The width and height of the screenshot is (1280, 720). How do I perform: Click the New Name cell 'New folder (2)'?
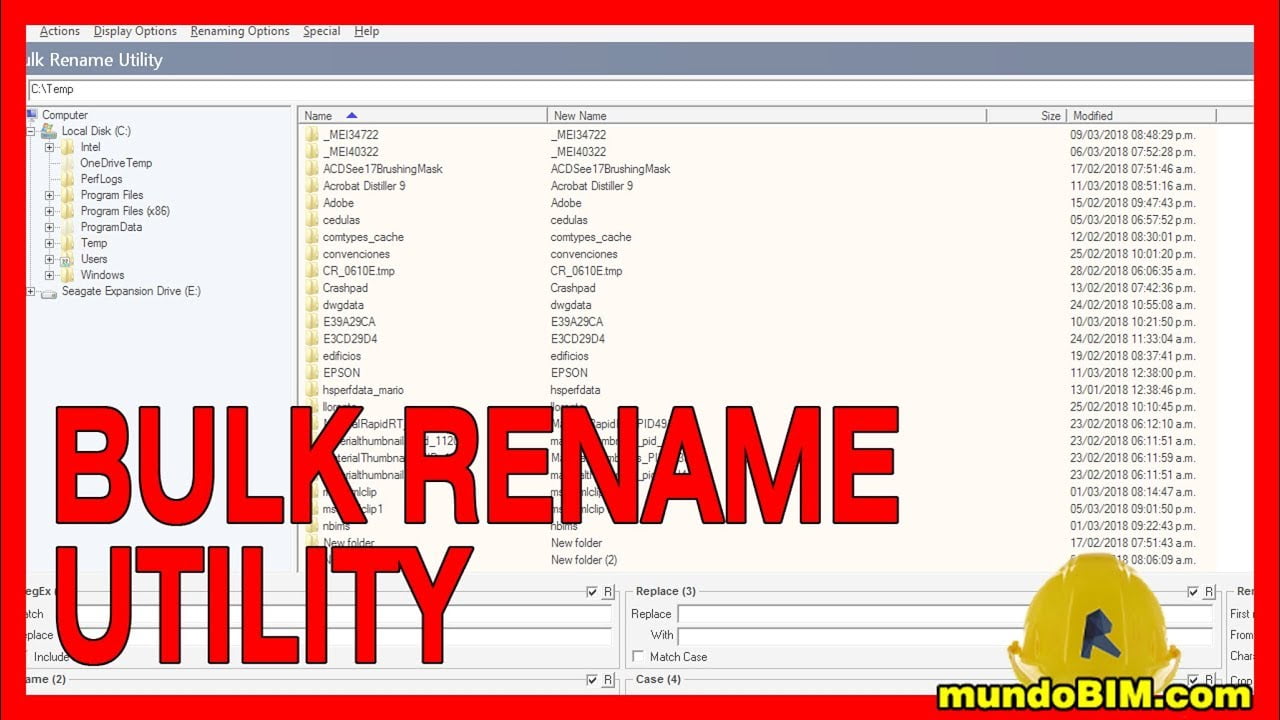pos(584,560)
